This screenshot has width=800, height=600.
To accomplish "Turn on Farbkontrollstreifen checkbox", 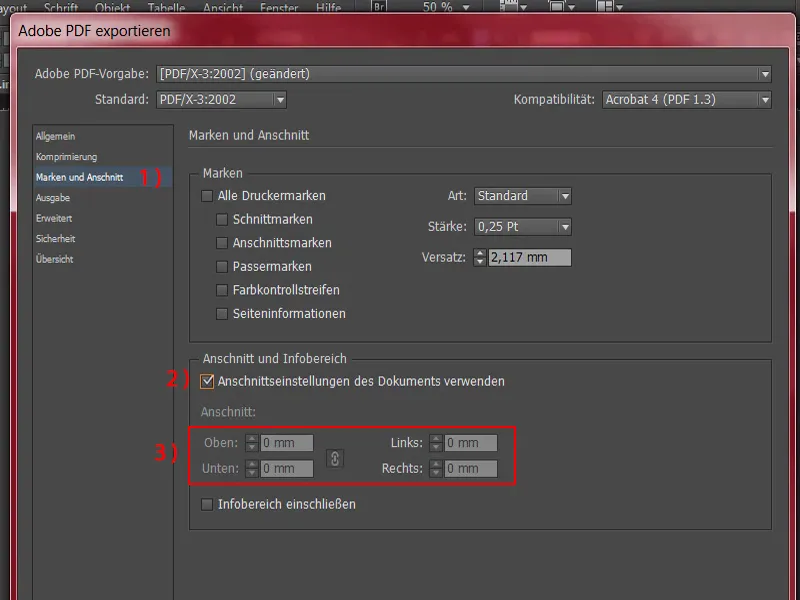I will click(x=221, y=290).
